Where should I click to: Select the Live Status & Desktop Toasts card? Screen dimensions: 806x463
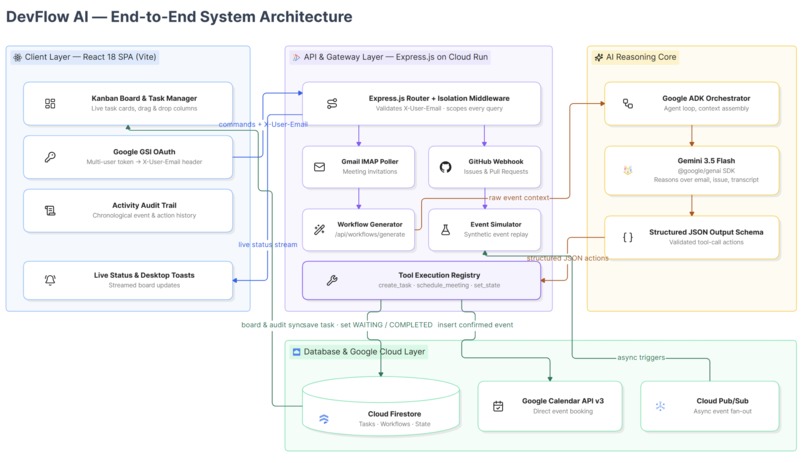pos(128,280)
